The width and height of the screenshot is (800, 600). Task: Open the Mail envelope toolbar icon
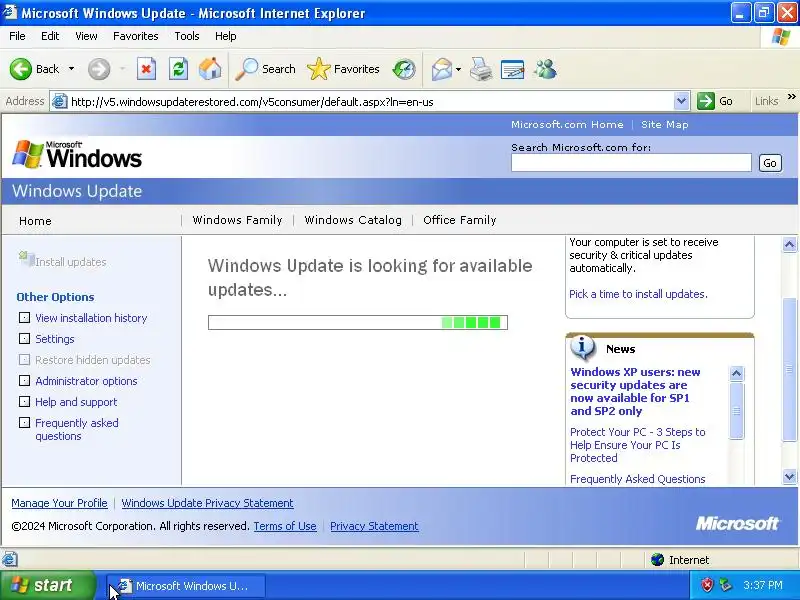click(x=441, y=69)
